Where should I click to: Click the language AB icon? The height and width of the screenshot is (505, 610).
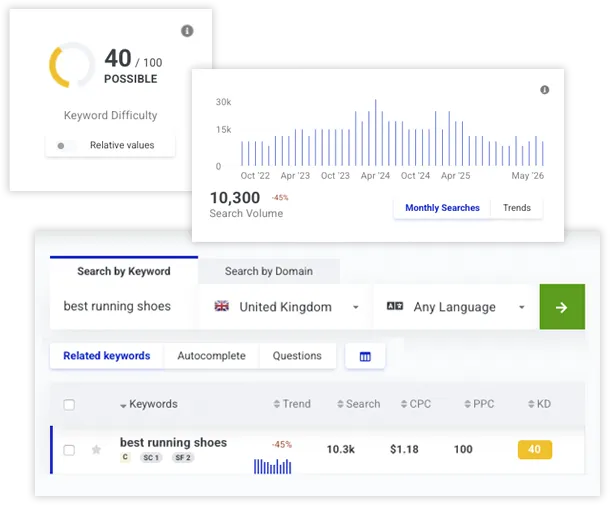tap(395, 306)
